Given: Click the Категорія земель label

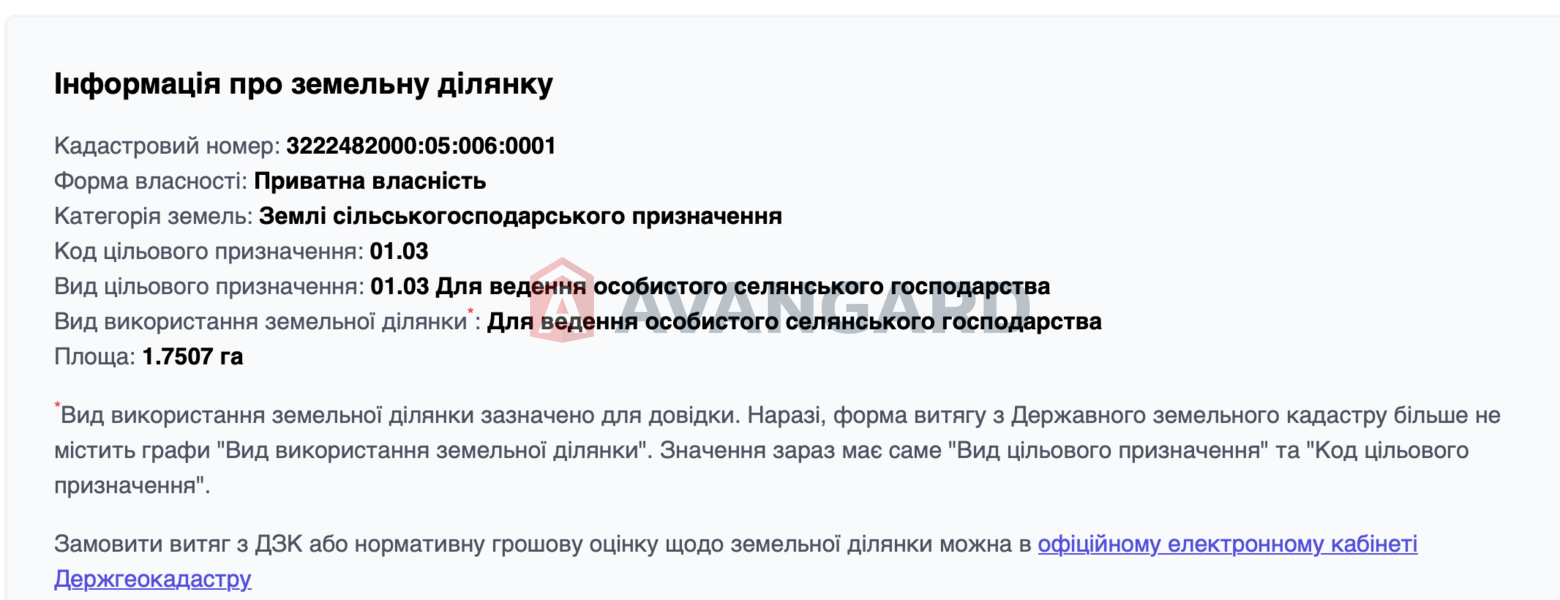Looking at the screenshot, I should tap(153, 216).
